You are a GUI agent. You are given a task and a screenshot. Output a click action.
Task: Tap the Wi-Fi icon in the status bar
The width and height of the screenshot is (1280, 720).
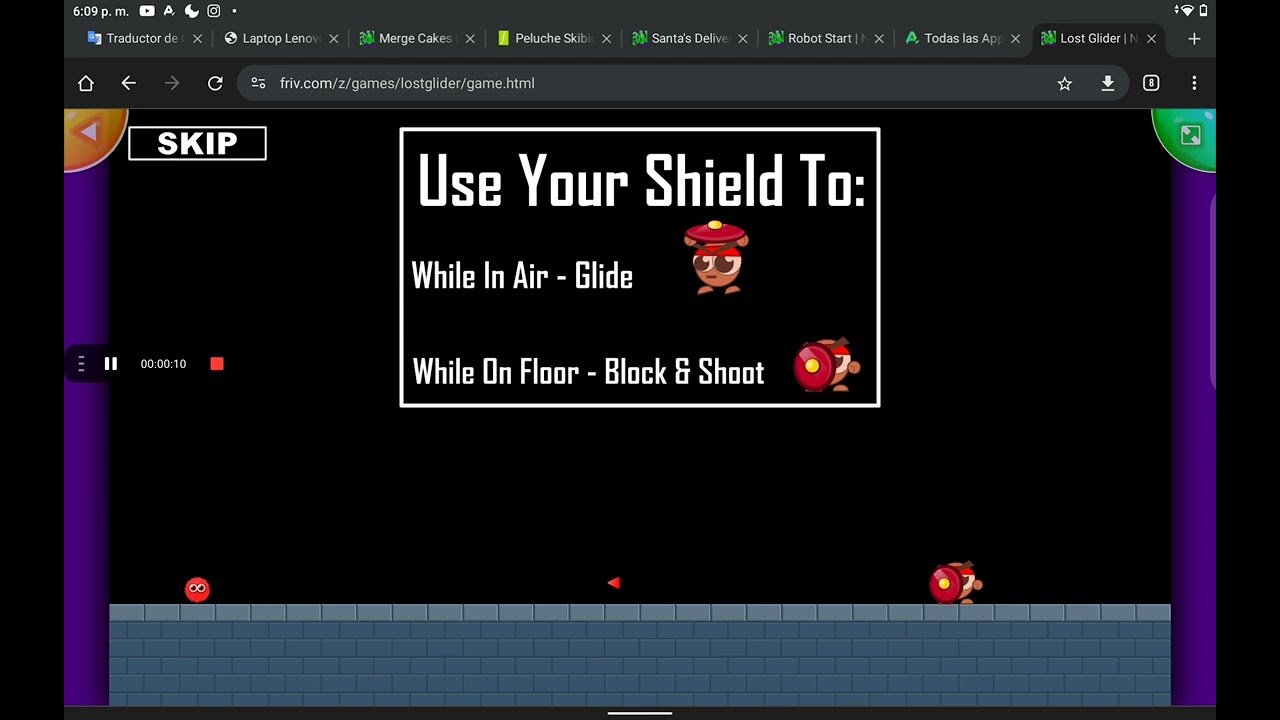click(x=1187, y=11)
